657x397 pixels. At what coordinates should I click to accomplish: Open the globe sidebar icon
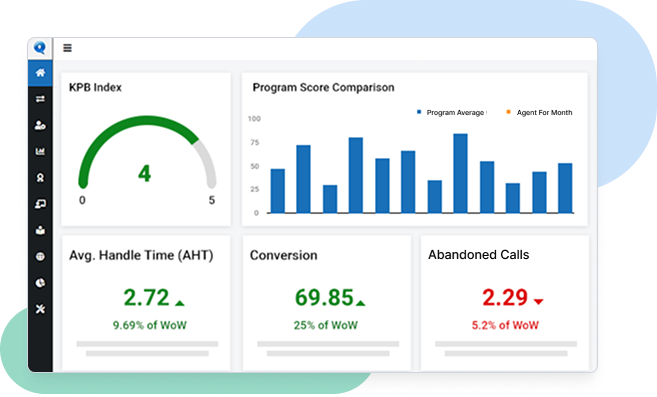point(40,256)
